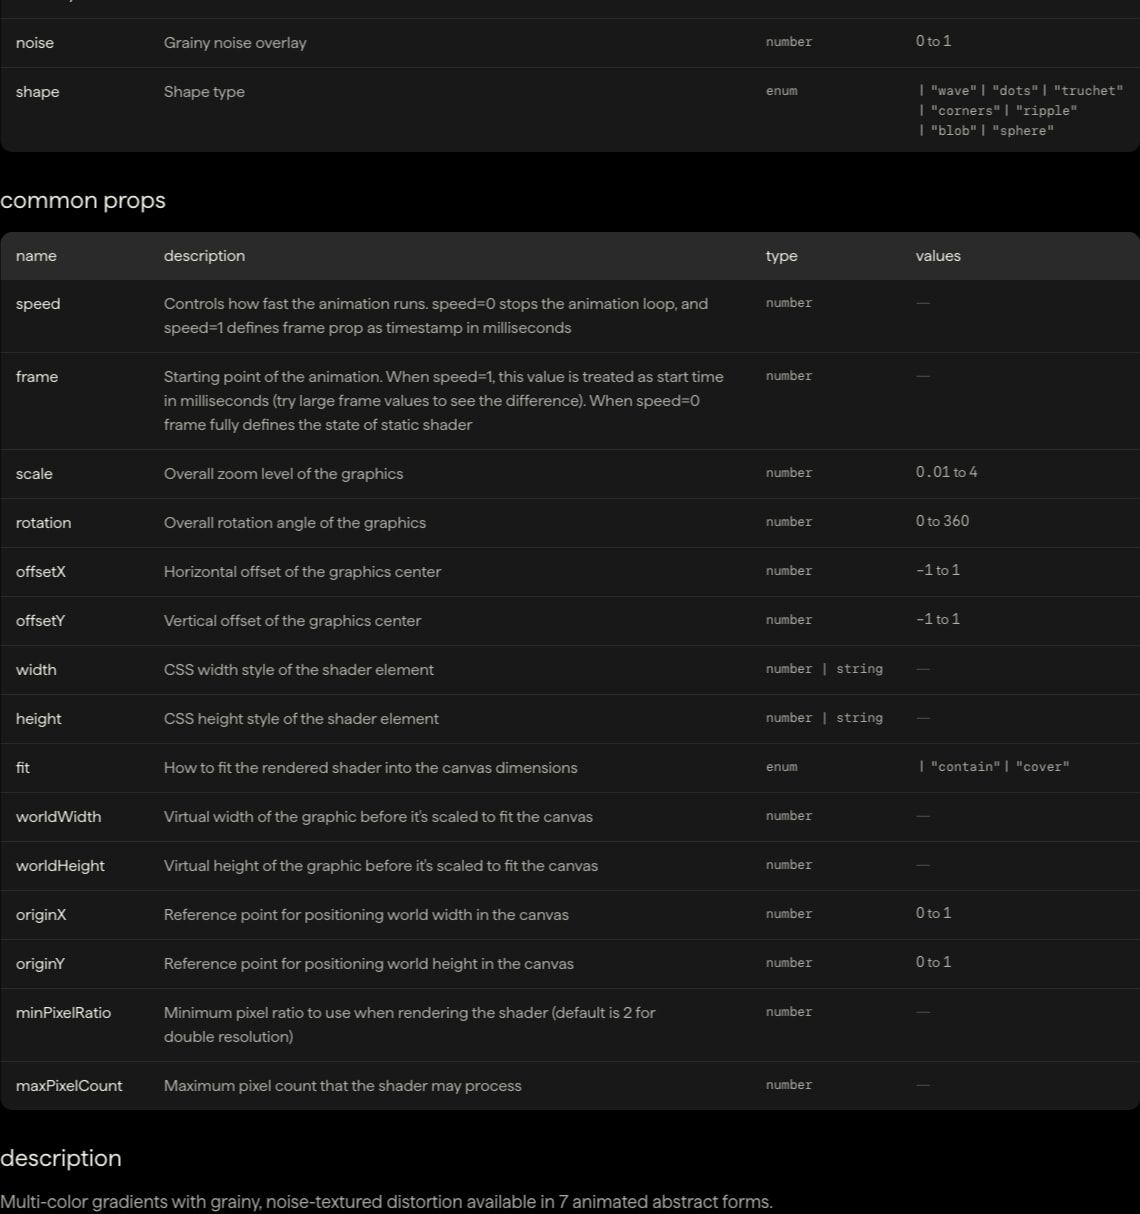Screen dimensions: 1140x1214
Task: Click the 'shape' prop name
Action: coord(37,92)
